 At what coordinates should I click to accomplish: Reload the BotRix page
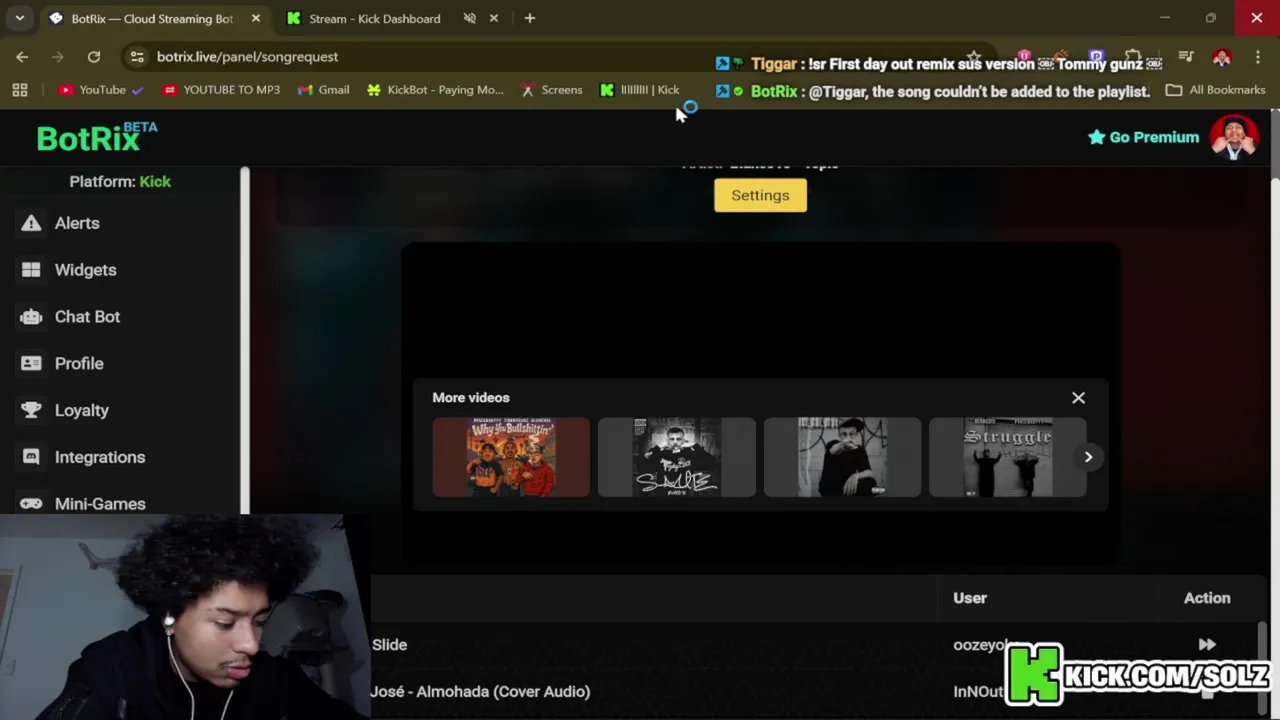coord(94,57)
